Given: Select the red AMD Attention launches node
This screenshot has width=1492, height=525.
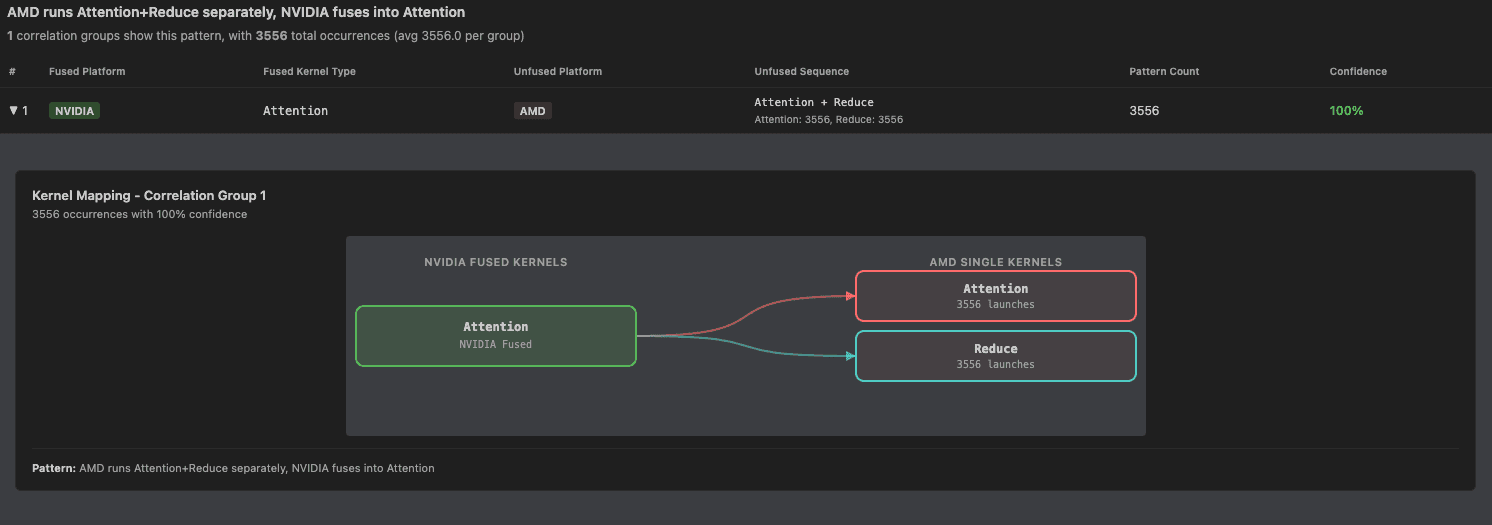Looking at the screenshot, I should pyautogui.click(x=995, y=295).
